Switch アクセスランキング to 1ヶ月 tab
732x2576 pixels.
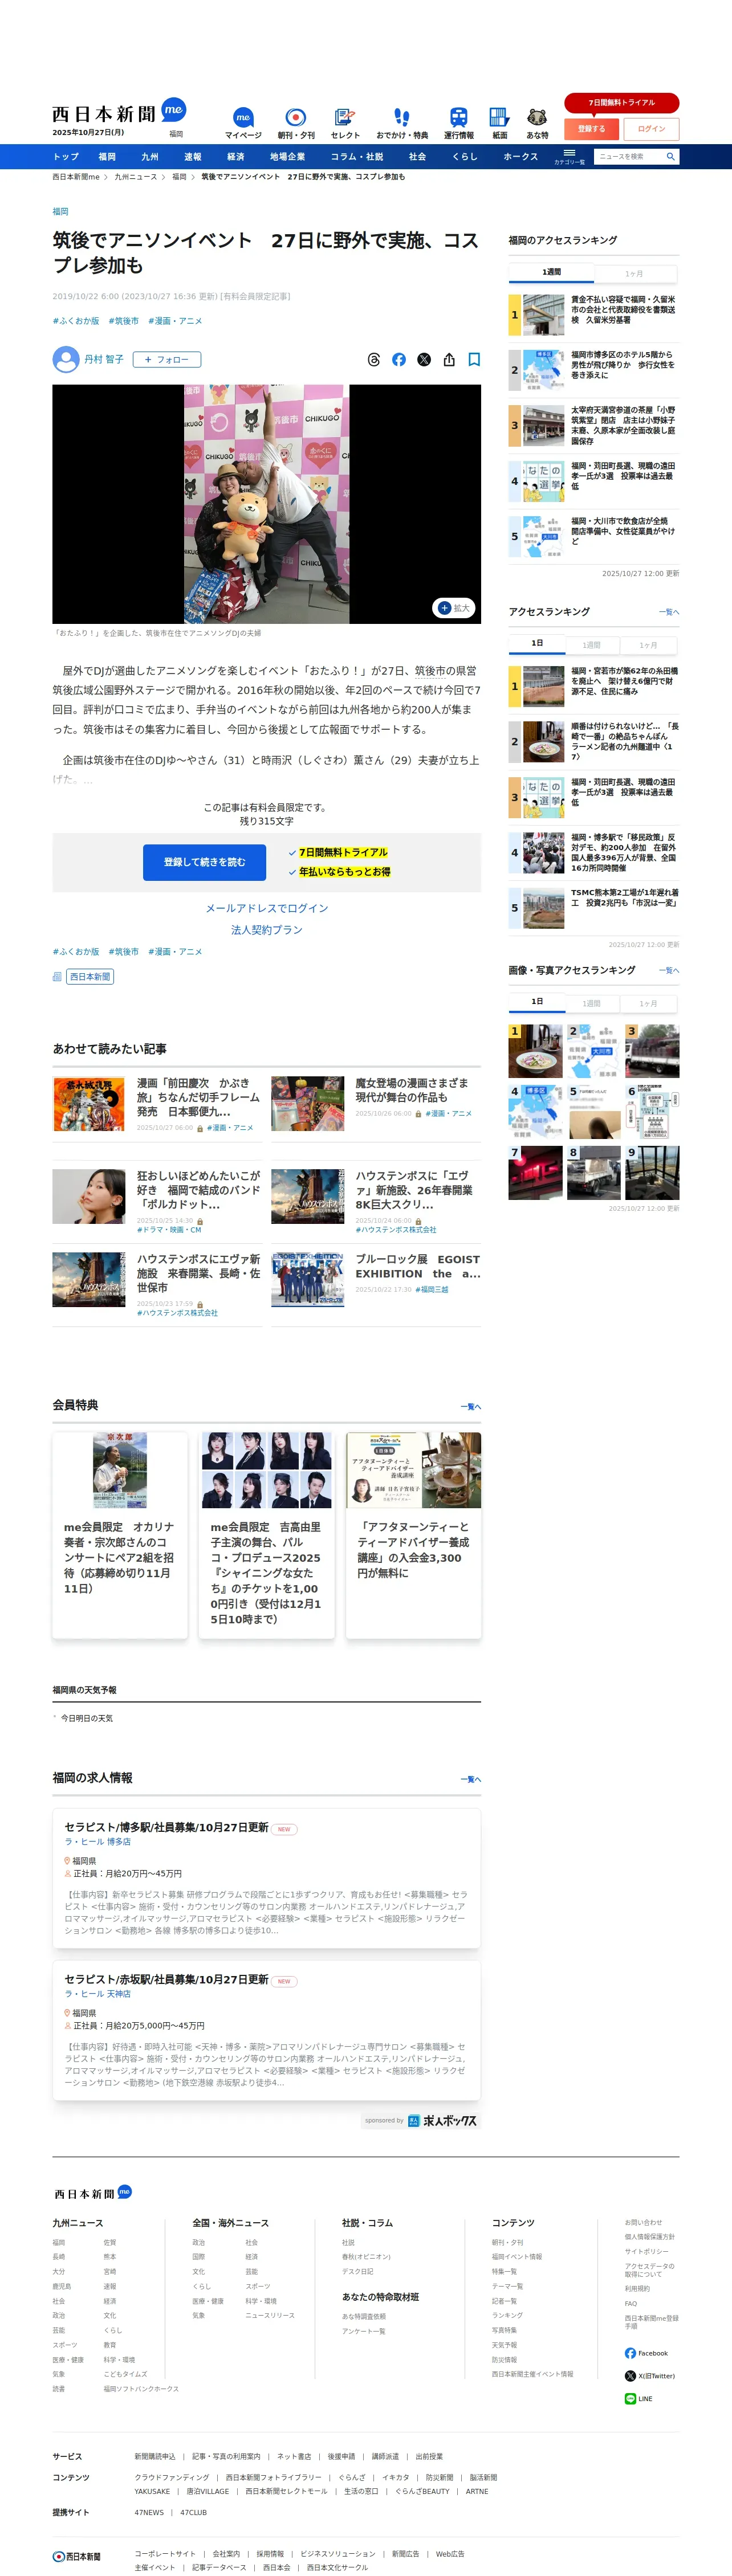(649, 645)
